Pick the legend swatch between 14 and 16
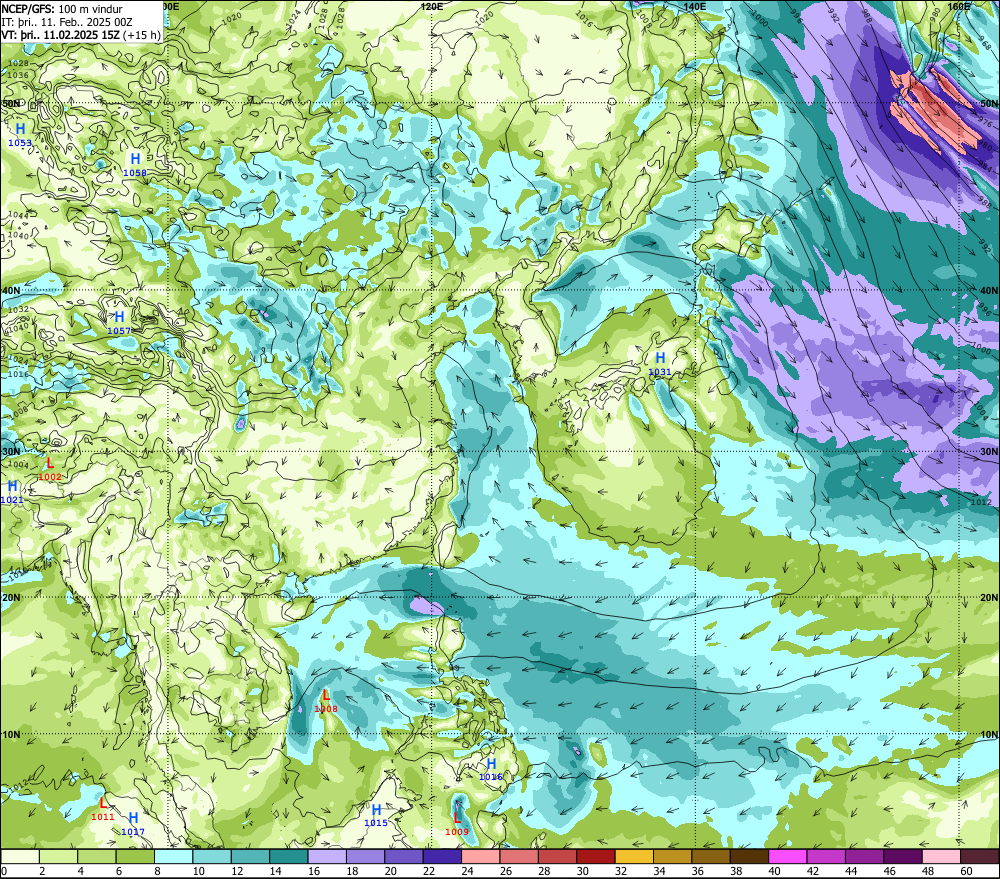Image resolution: width=1000 pixels, height=879 pixels. (289, 856)
